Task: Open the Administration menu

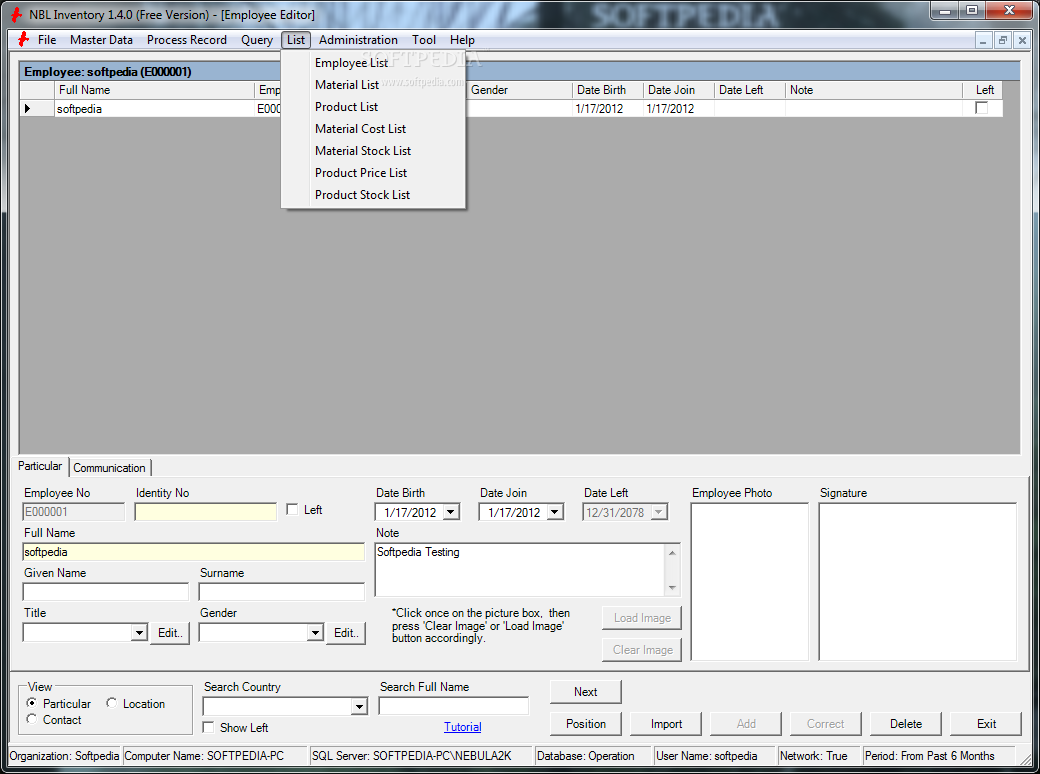Action: (x=358, y=40)
